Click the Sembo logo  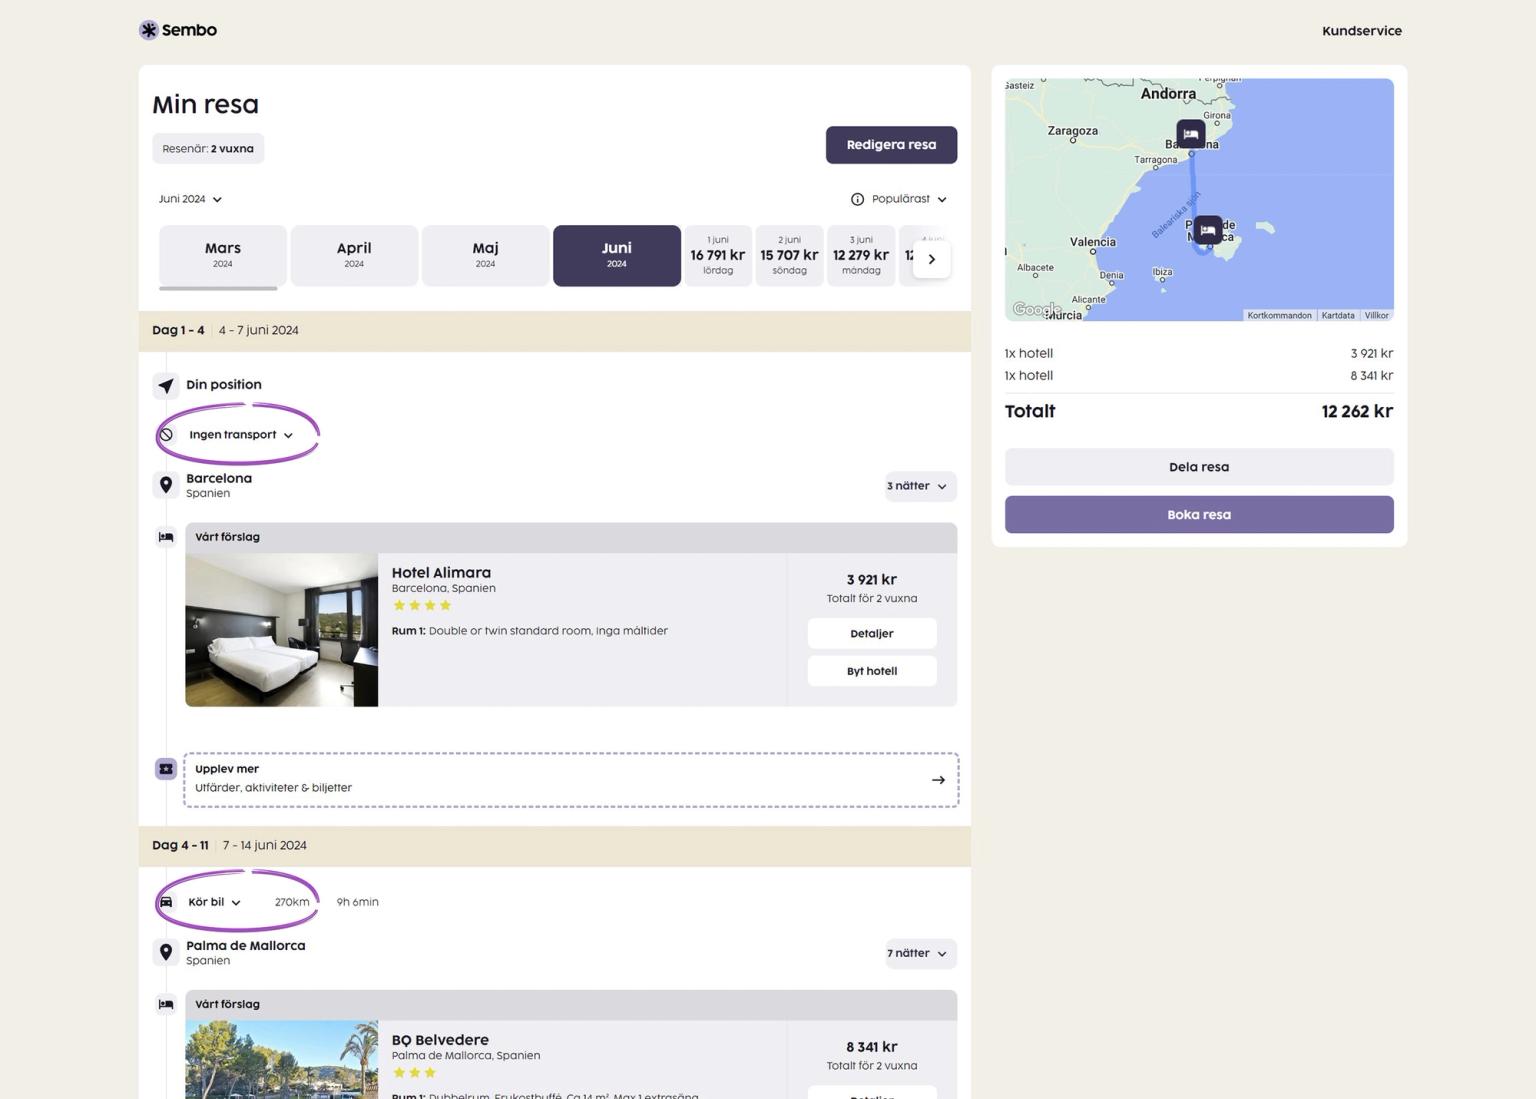(x=178, y=30)
